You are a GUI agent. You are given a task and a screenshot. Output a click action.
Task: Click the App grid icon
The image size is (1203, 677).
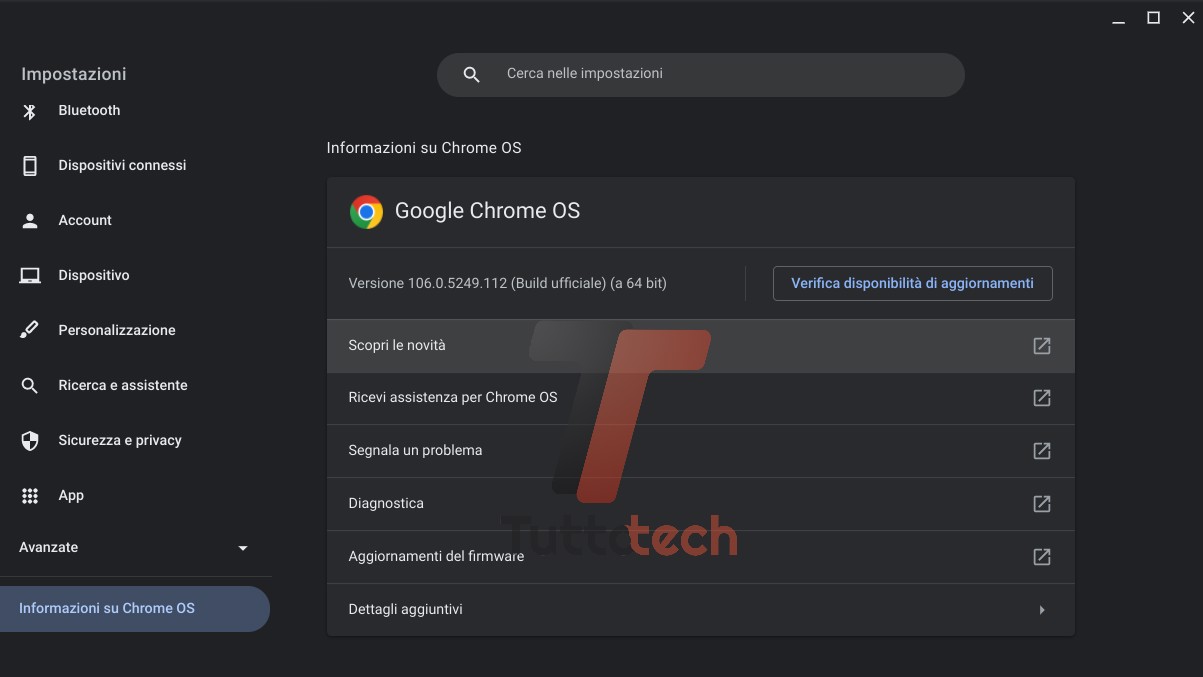click(30, 496)
